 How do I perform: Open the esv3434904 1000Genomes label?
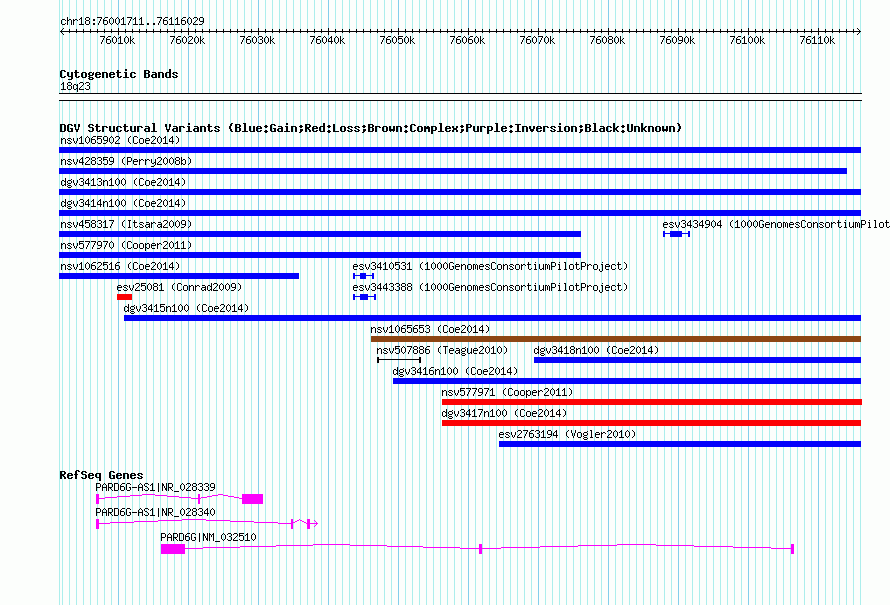click(776, 224)
